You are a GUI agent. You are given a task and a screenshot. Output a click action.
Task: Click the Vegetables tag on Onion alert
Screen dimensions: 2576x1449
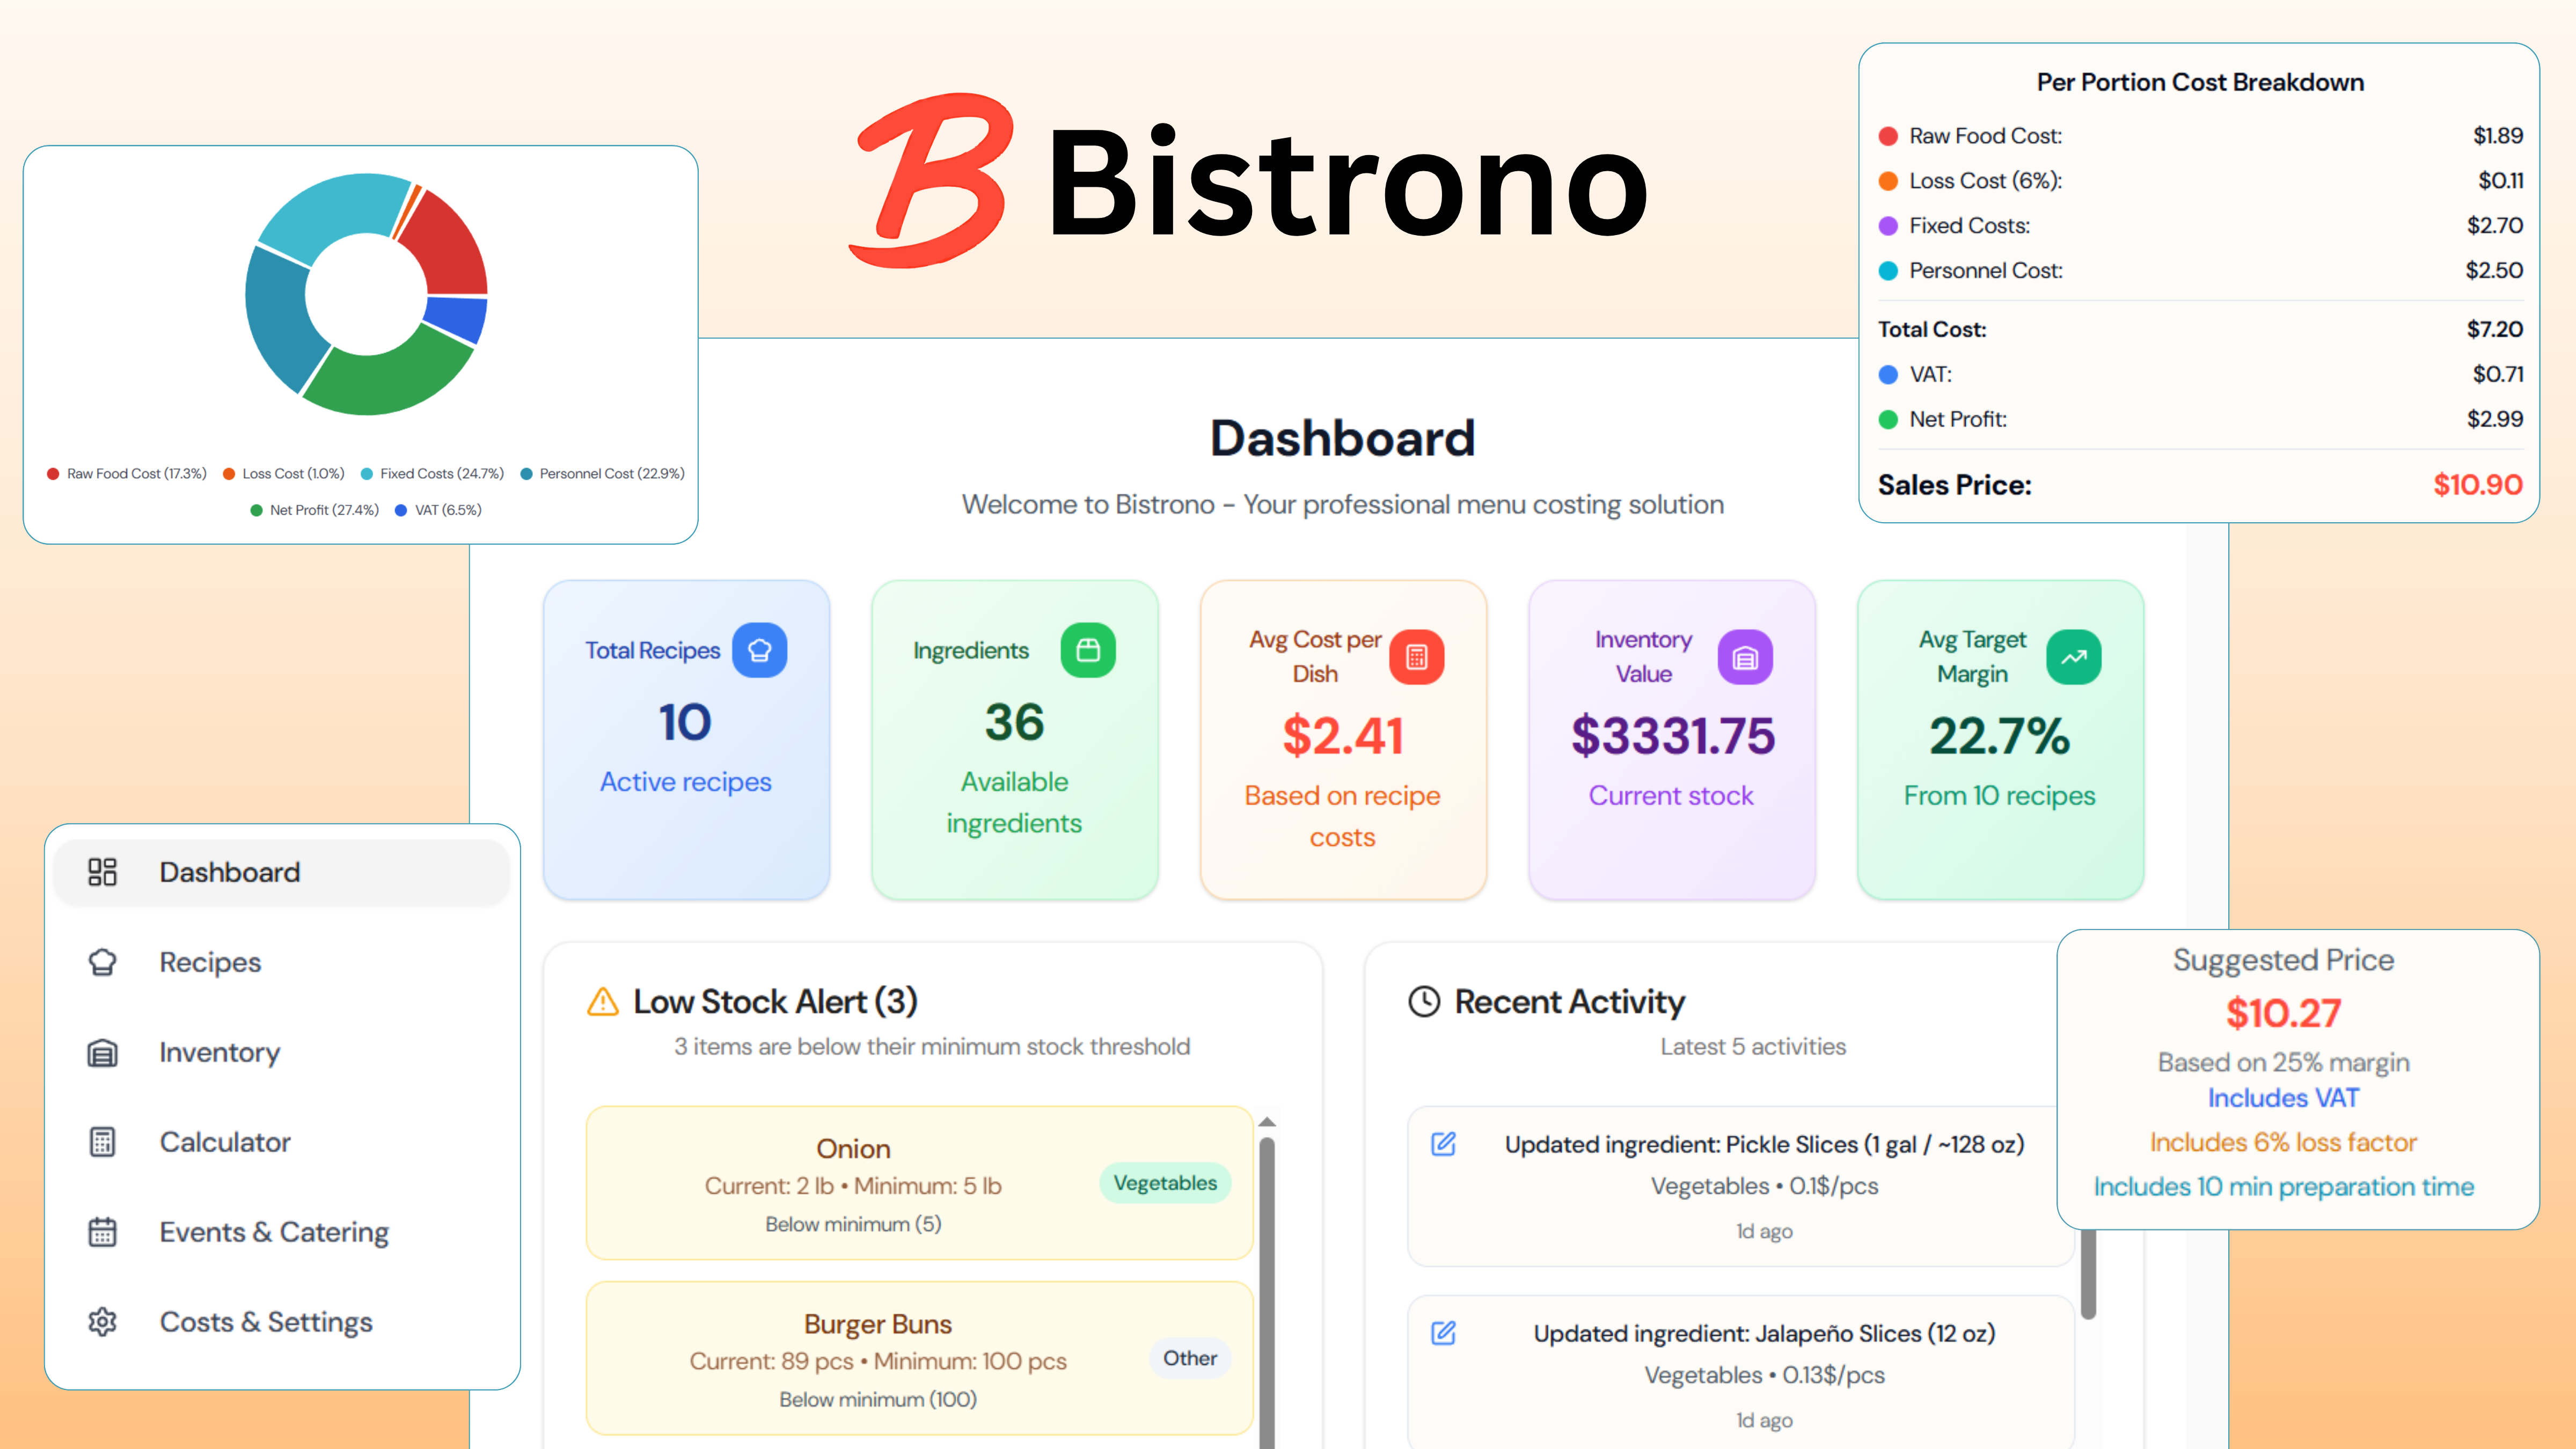1165,1183
